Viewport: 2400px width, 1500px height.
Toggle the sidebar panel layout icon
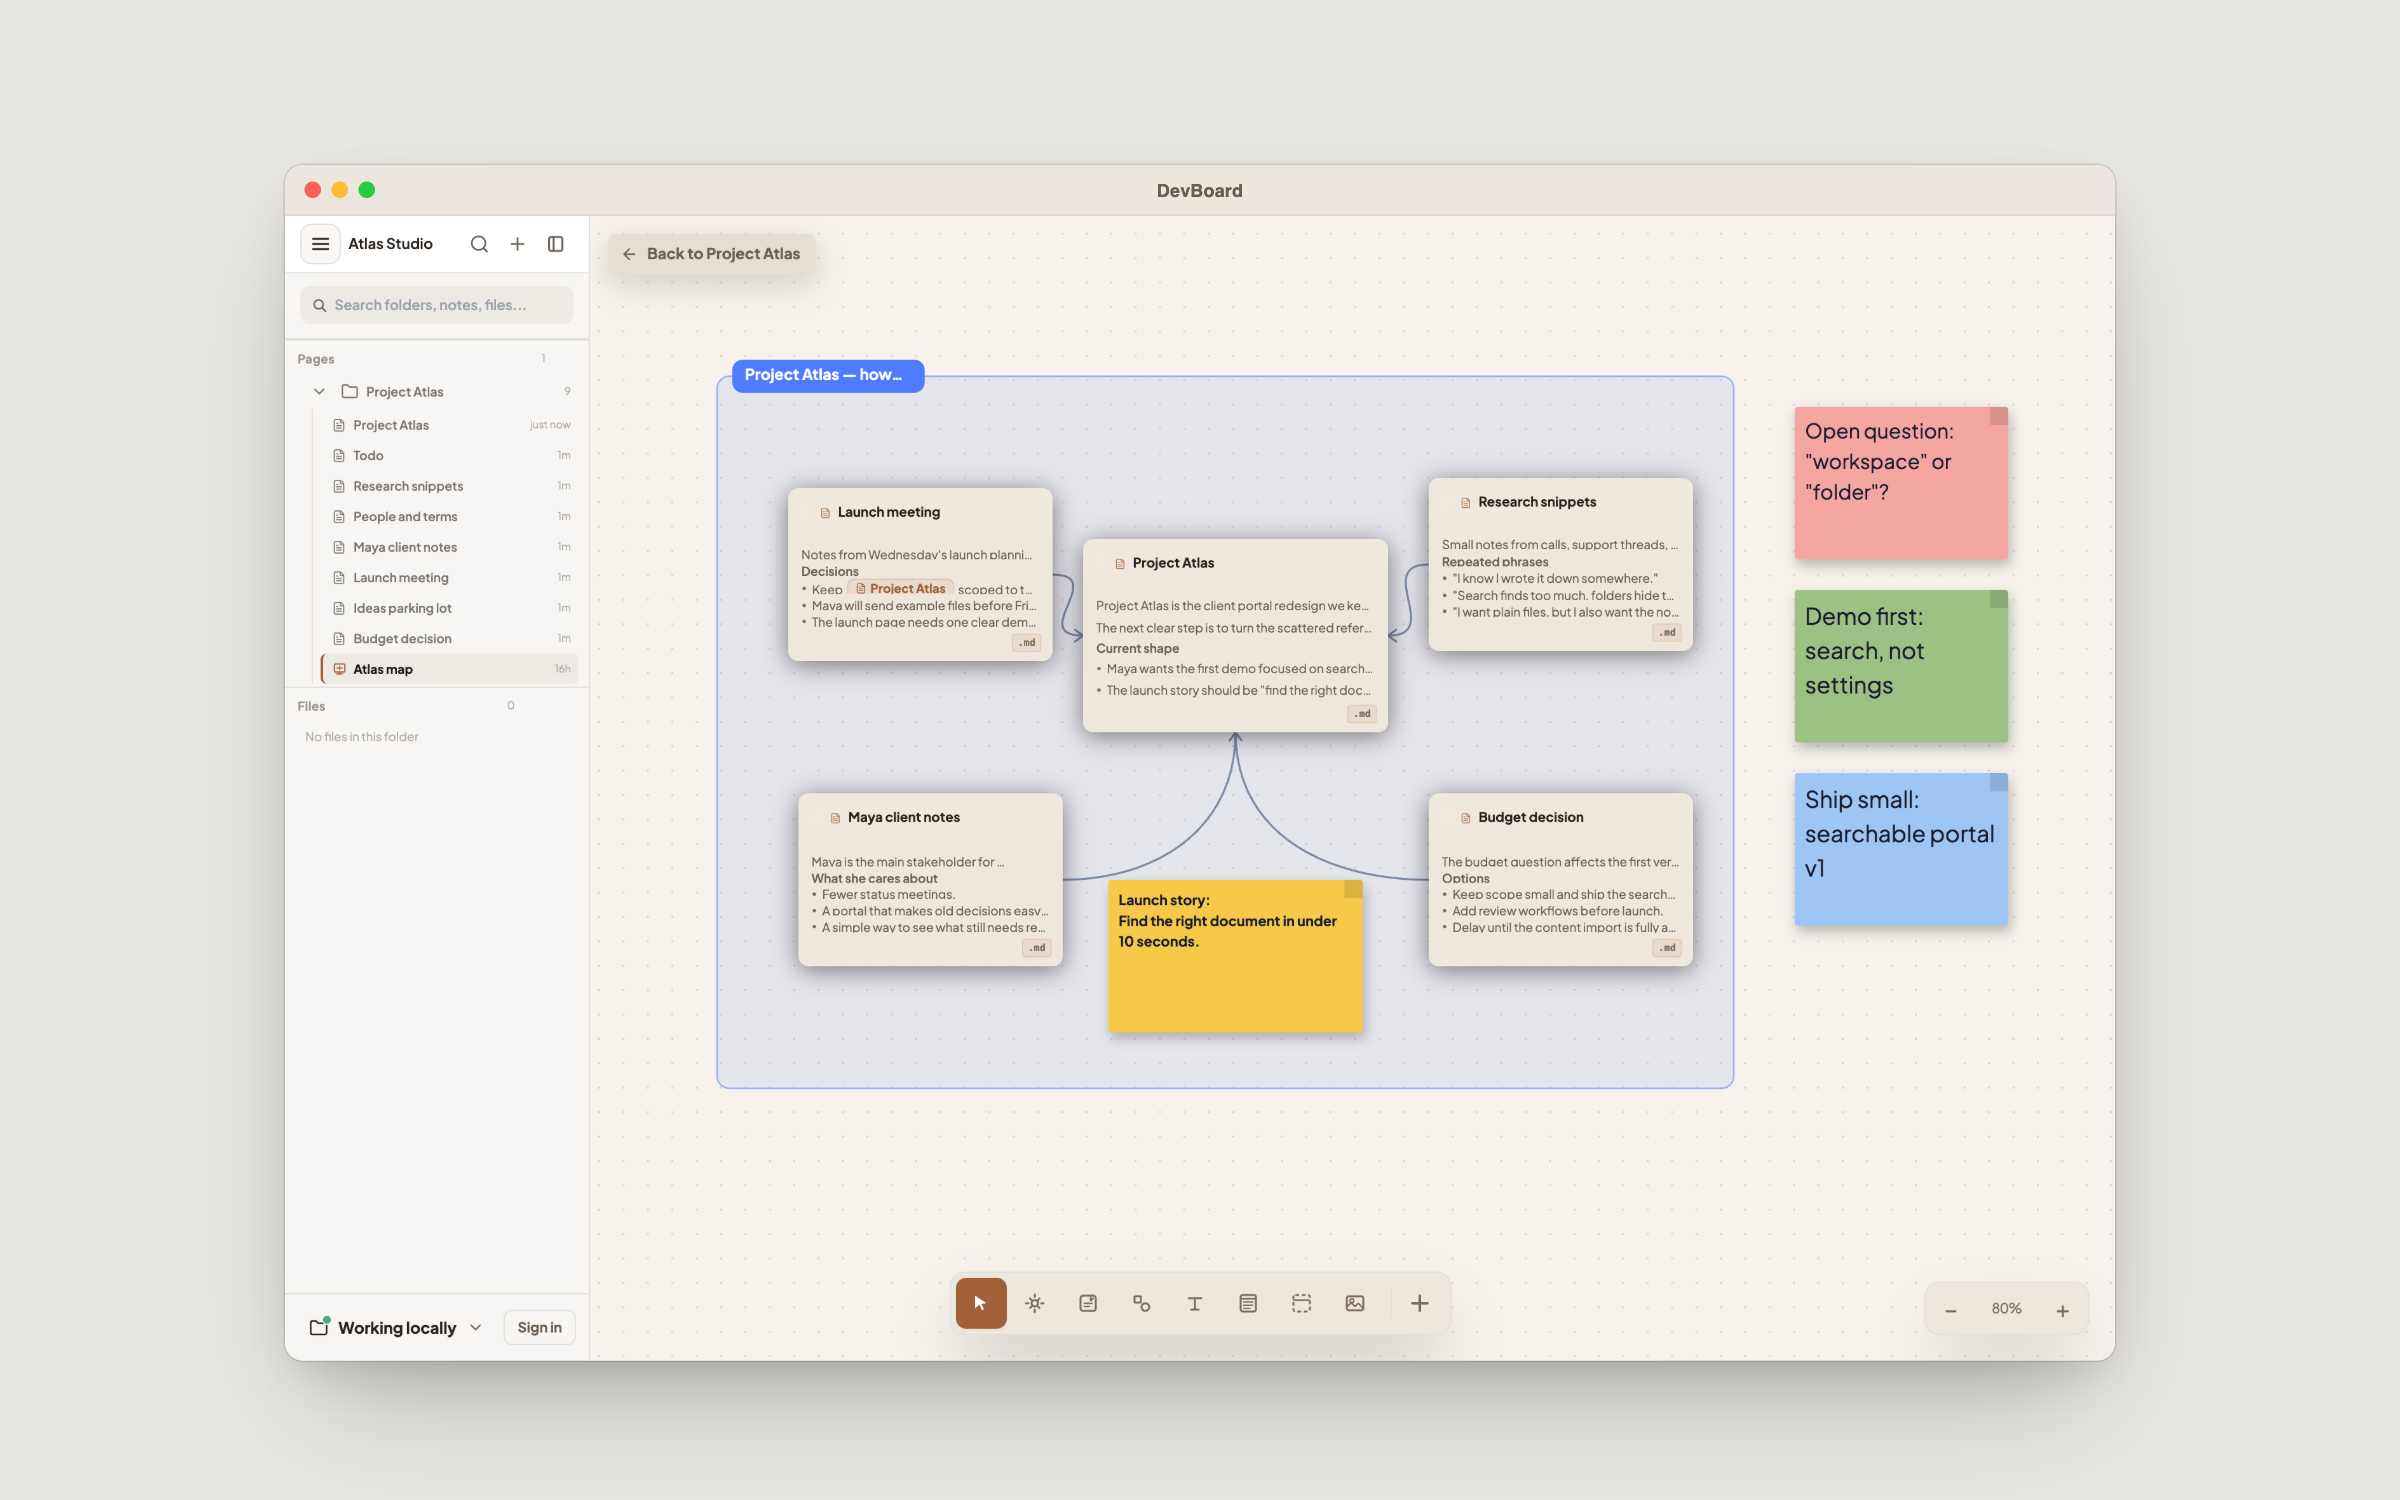(556, 244)
